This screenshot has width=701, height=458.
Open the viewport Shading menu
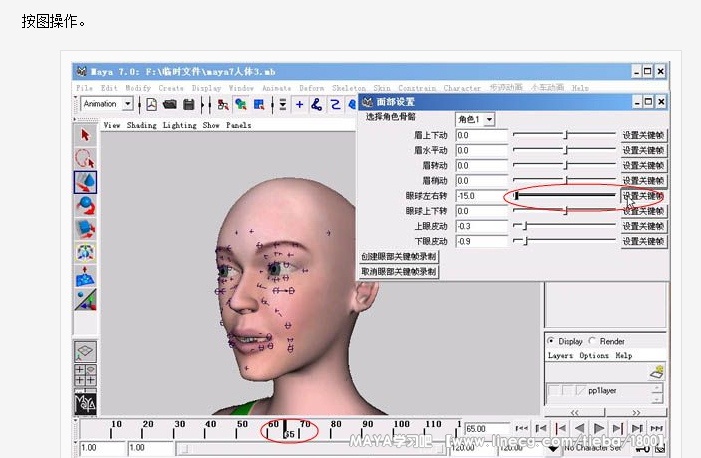pyautogui.click(x=141, y=125)
